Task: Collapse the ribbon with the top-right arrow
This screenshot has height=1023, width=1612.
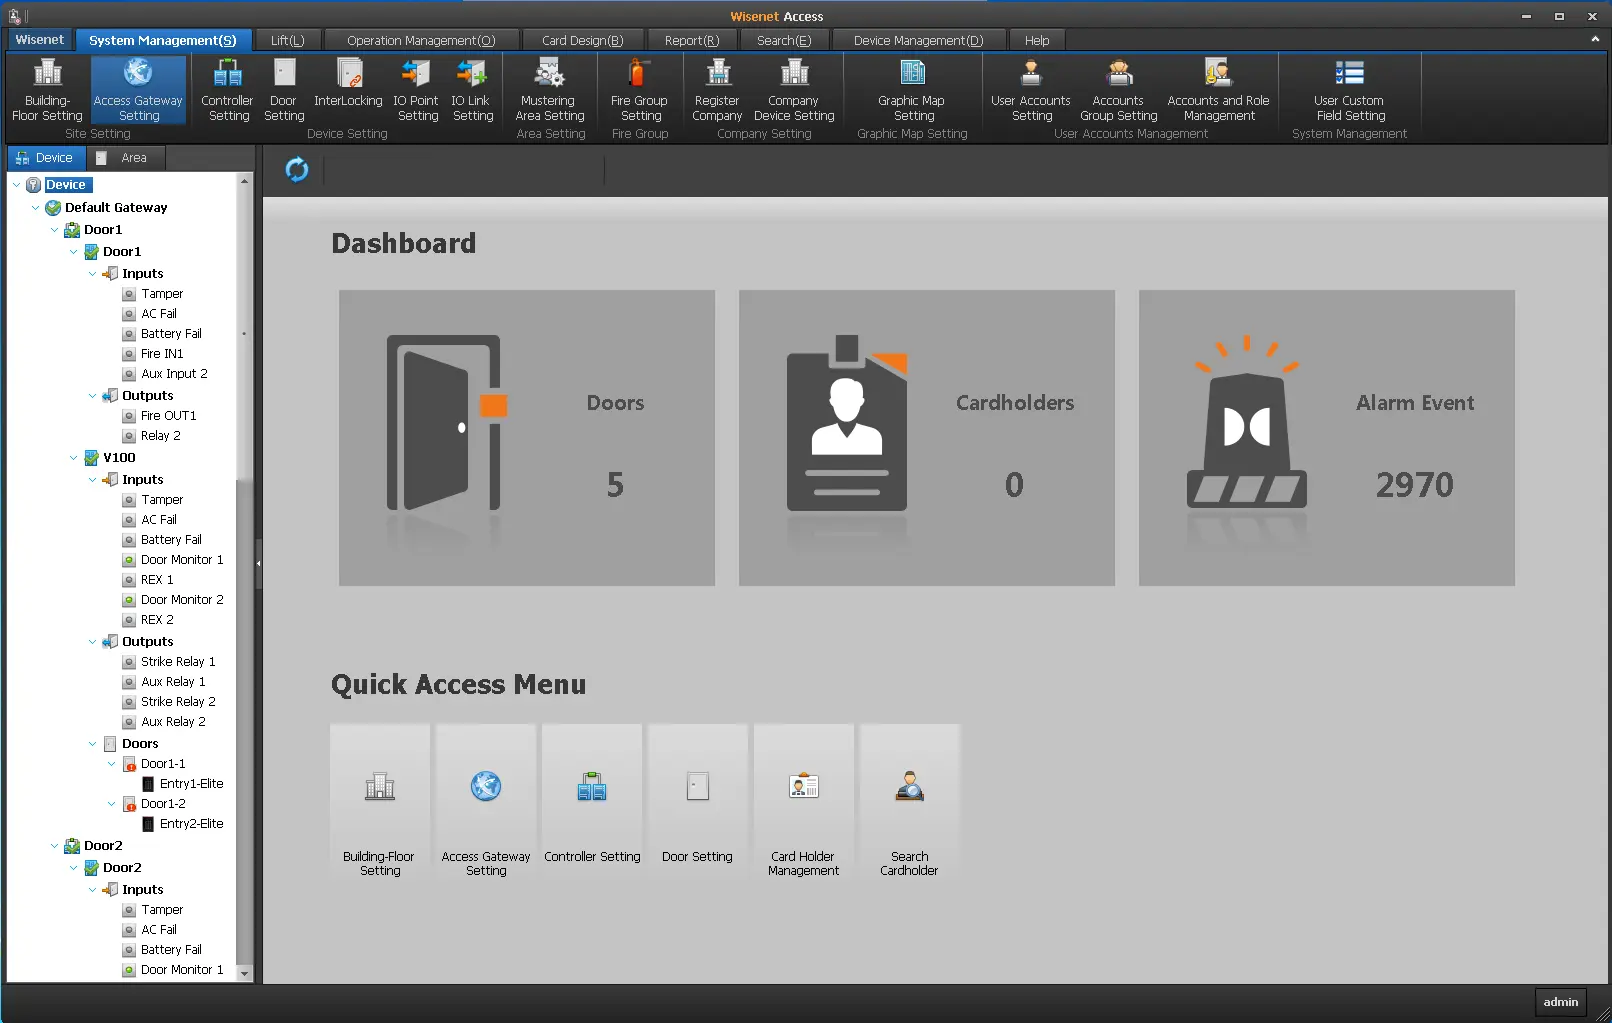Action: [x=1594, y=39]
